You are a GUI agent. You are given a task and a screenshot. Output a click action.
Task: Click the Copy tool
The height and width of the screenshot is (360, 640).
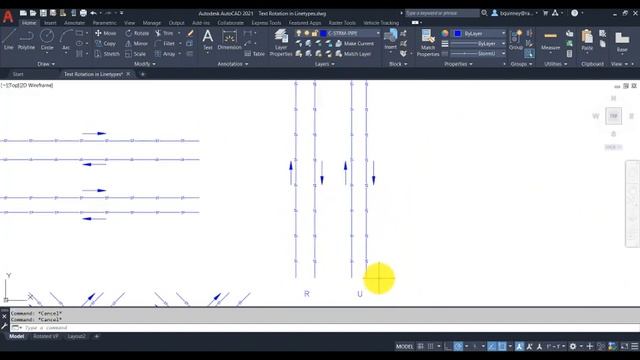click(105, 43)
